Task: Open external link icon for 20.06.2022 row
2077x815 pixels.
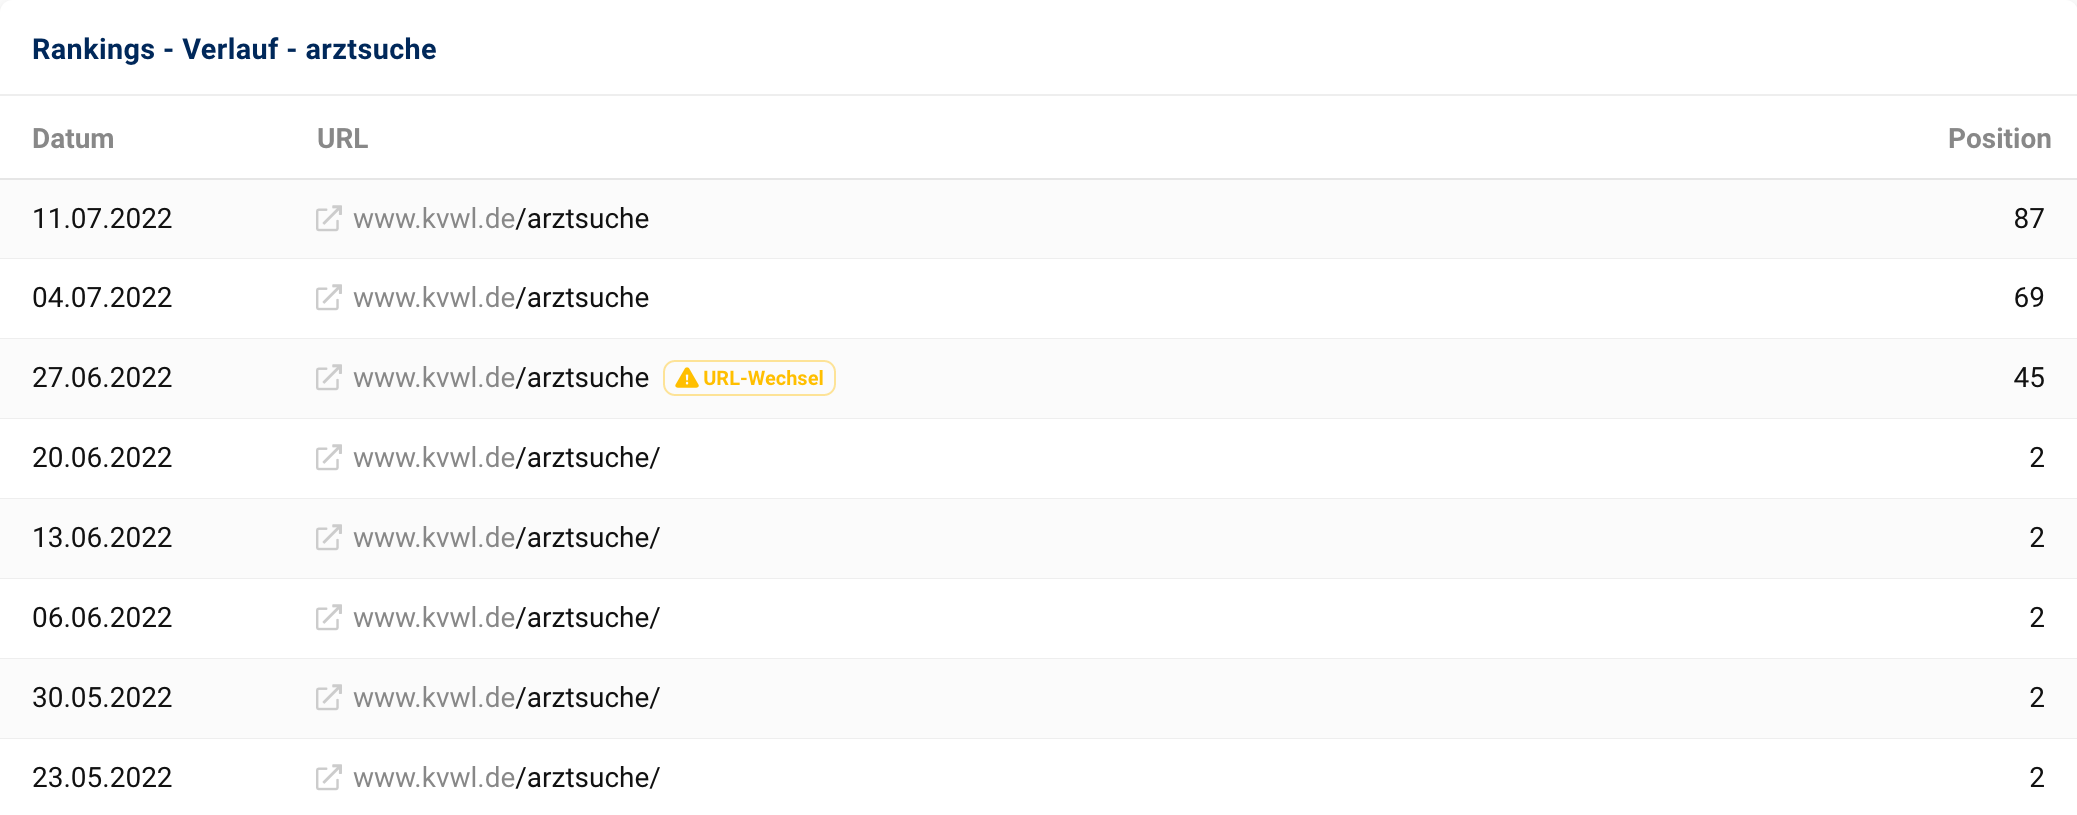Action: tap(328, 458)
